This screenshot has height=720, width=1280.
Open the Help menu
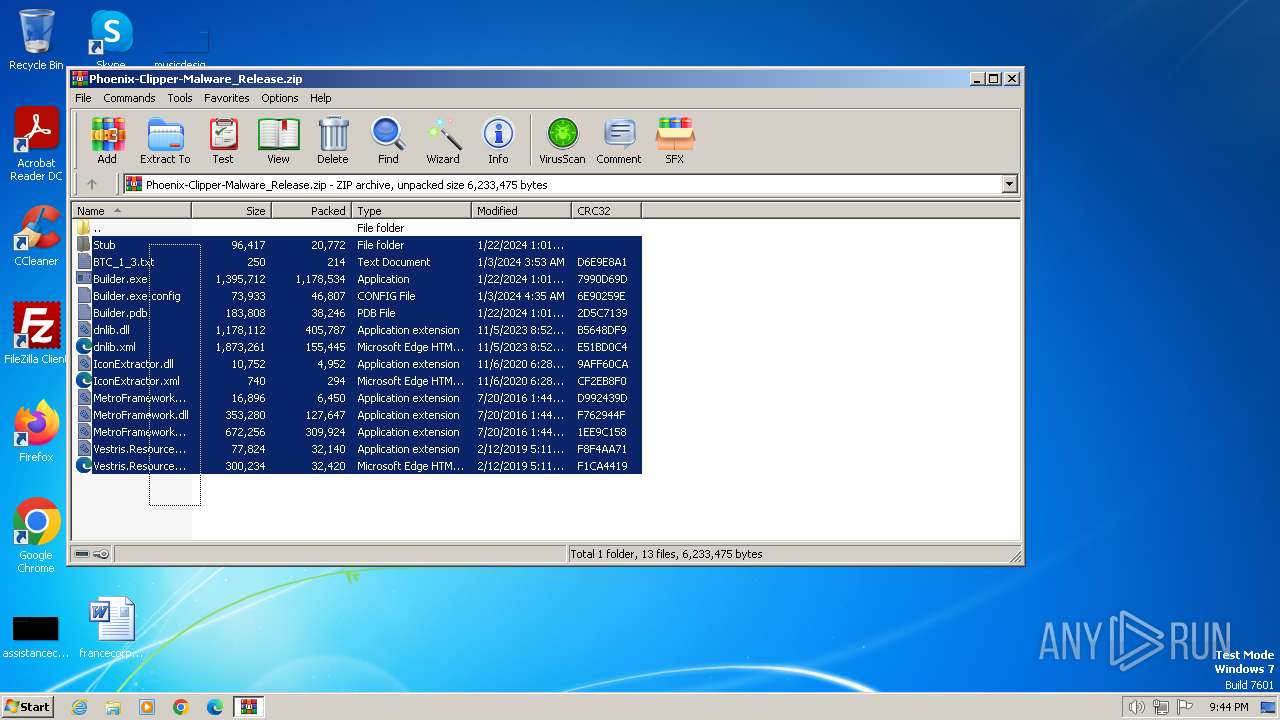320,98
